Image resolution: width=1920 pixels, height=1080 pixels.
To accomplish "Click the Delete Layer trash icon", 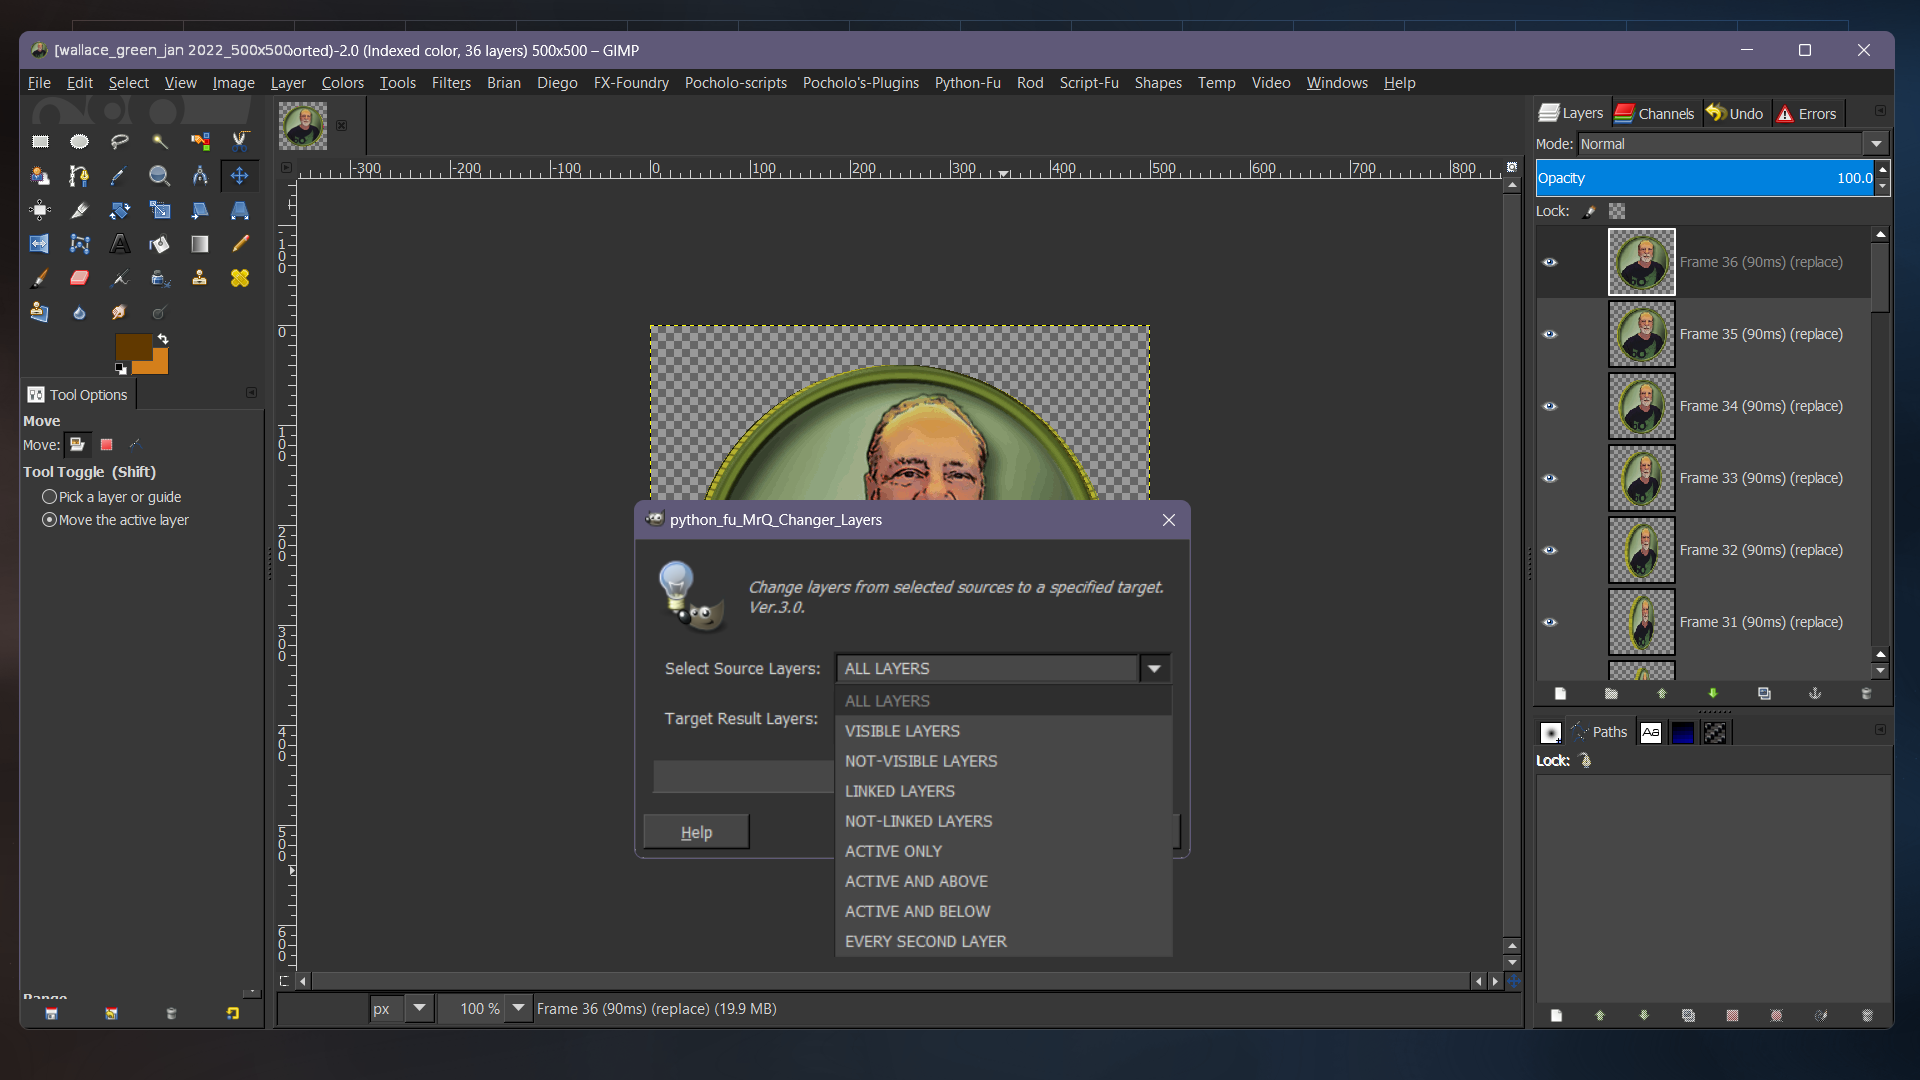I will point(1866,693).
